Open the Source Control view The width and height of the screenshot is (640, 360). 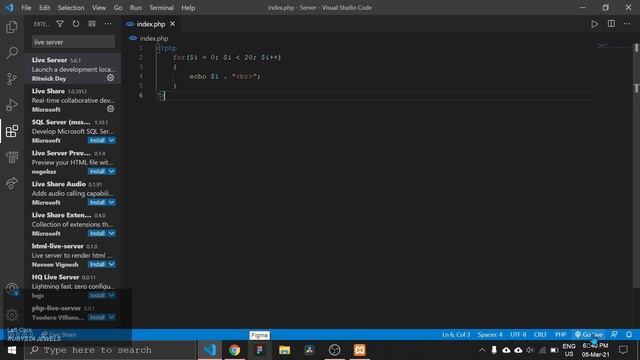coord(12,79)
